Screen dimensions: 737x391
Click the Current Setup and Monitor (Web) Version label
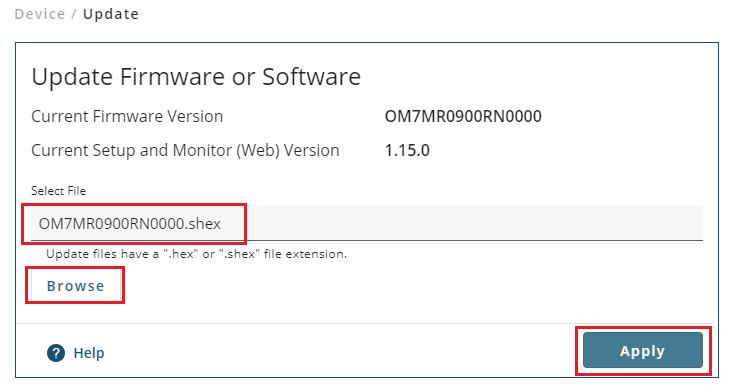[185, 150]
